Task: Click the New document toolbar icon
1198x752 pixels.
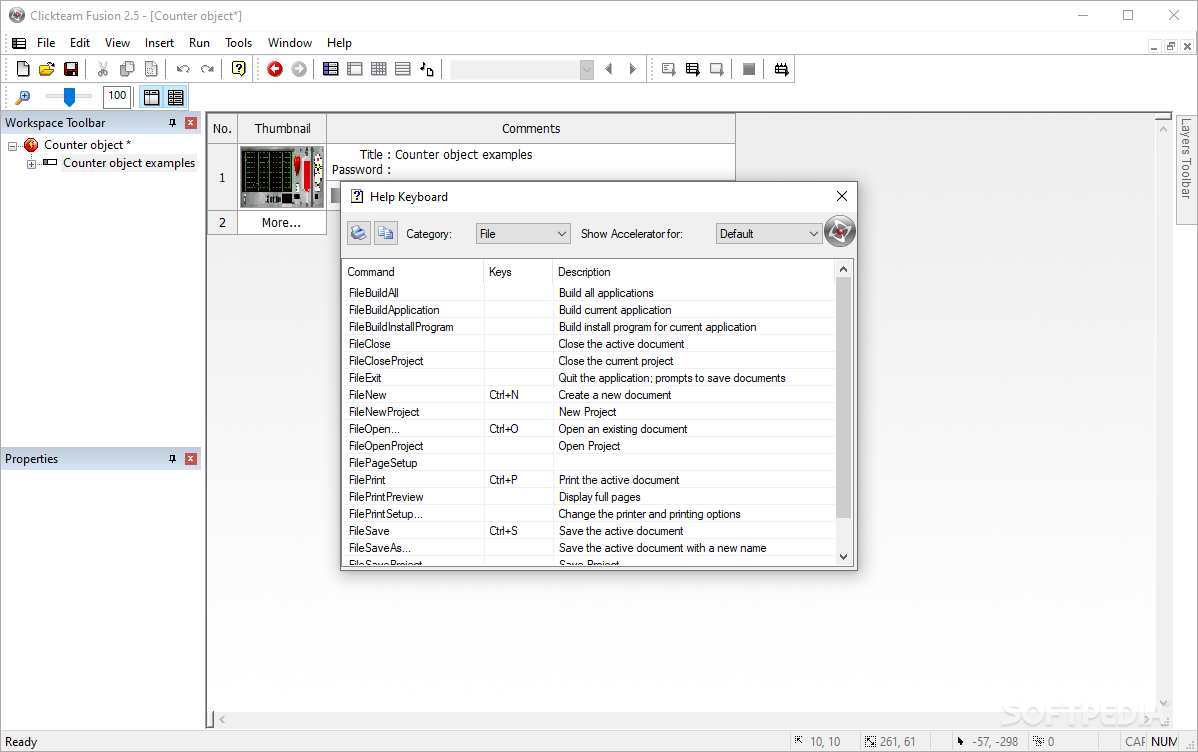Action: (23, 70)
